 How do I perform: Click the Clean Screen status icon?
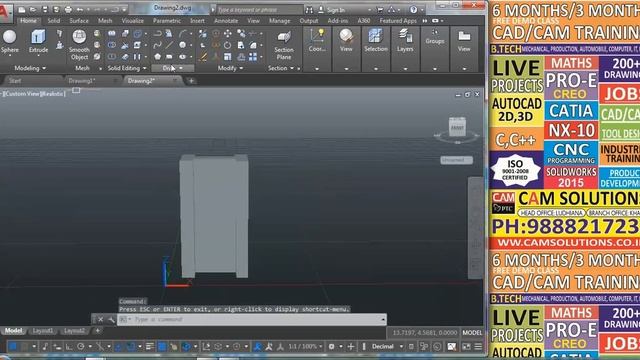click(466, 347)
